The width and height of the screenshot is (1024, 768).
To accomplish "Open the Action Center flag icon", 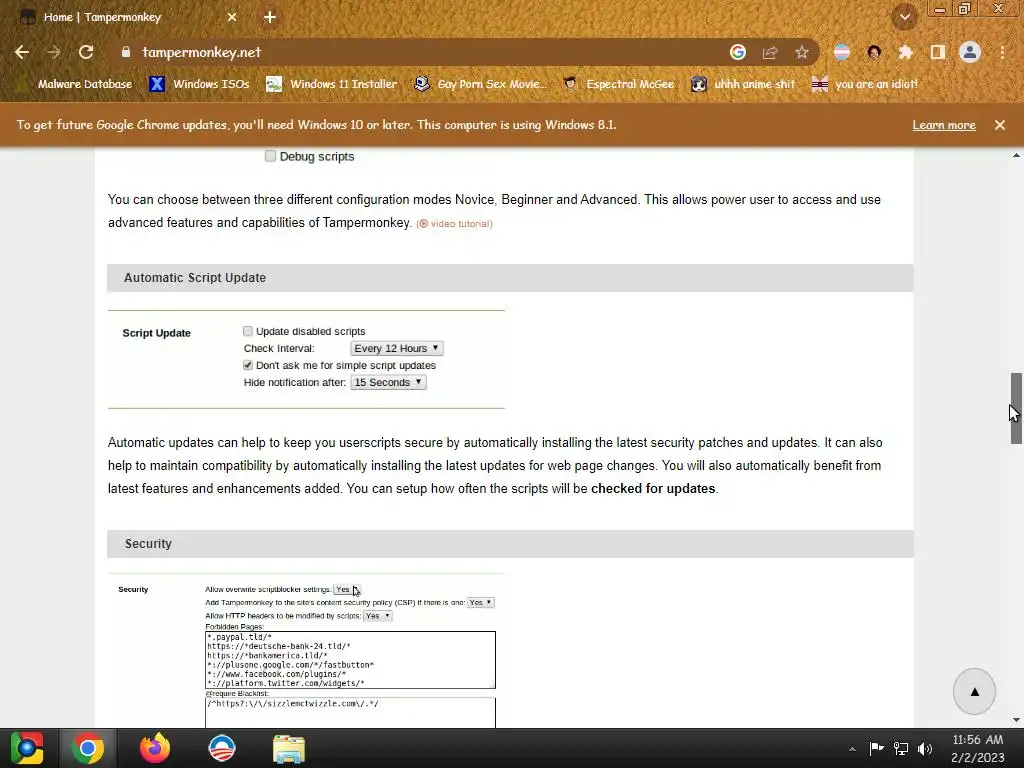I will point(876,748).
